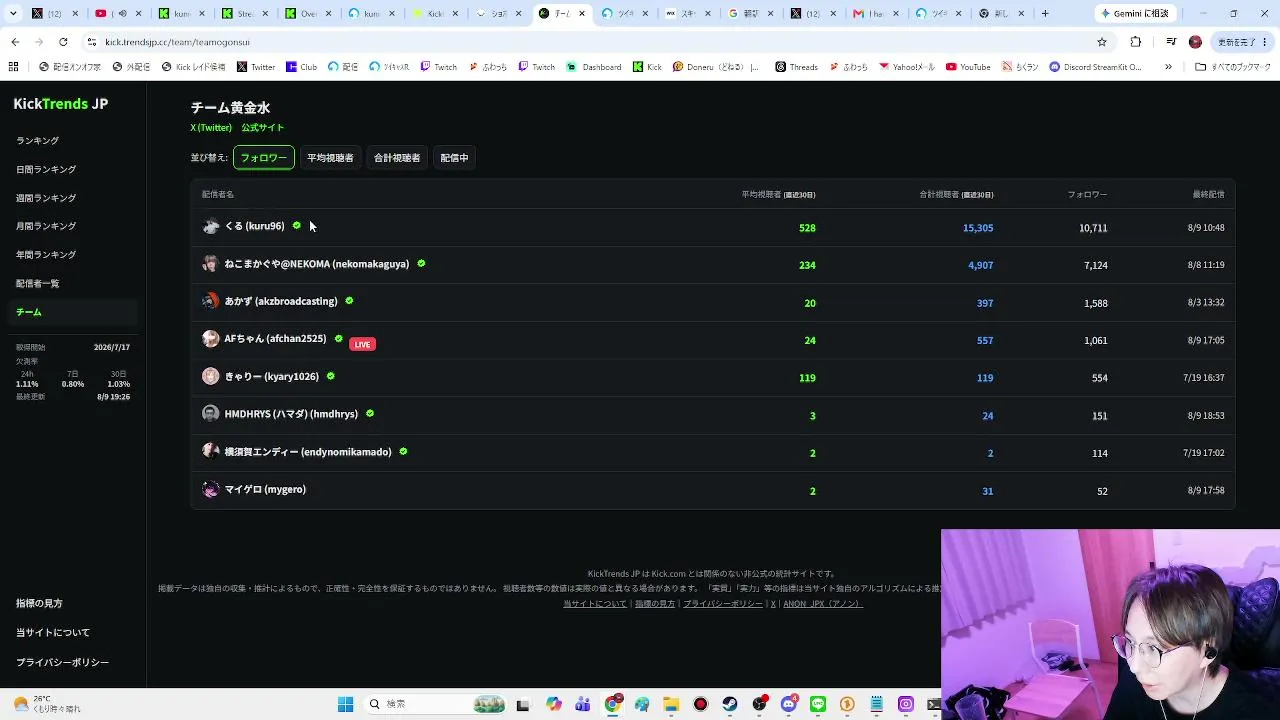1280x720 pixels.
Task: Go back using the browser back arrow
Action: coord(15,42)
